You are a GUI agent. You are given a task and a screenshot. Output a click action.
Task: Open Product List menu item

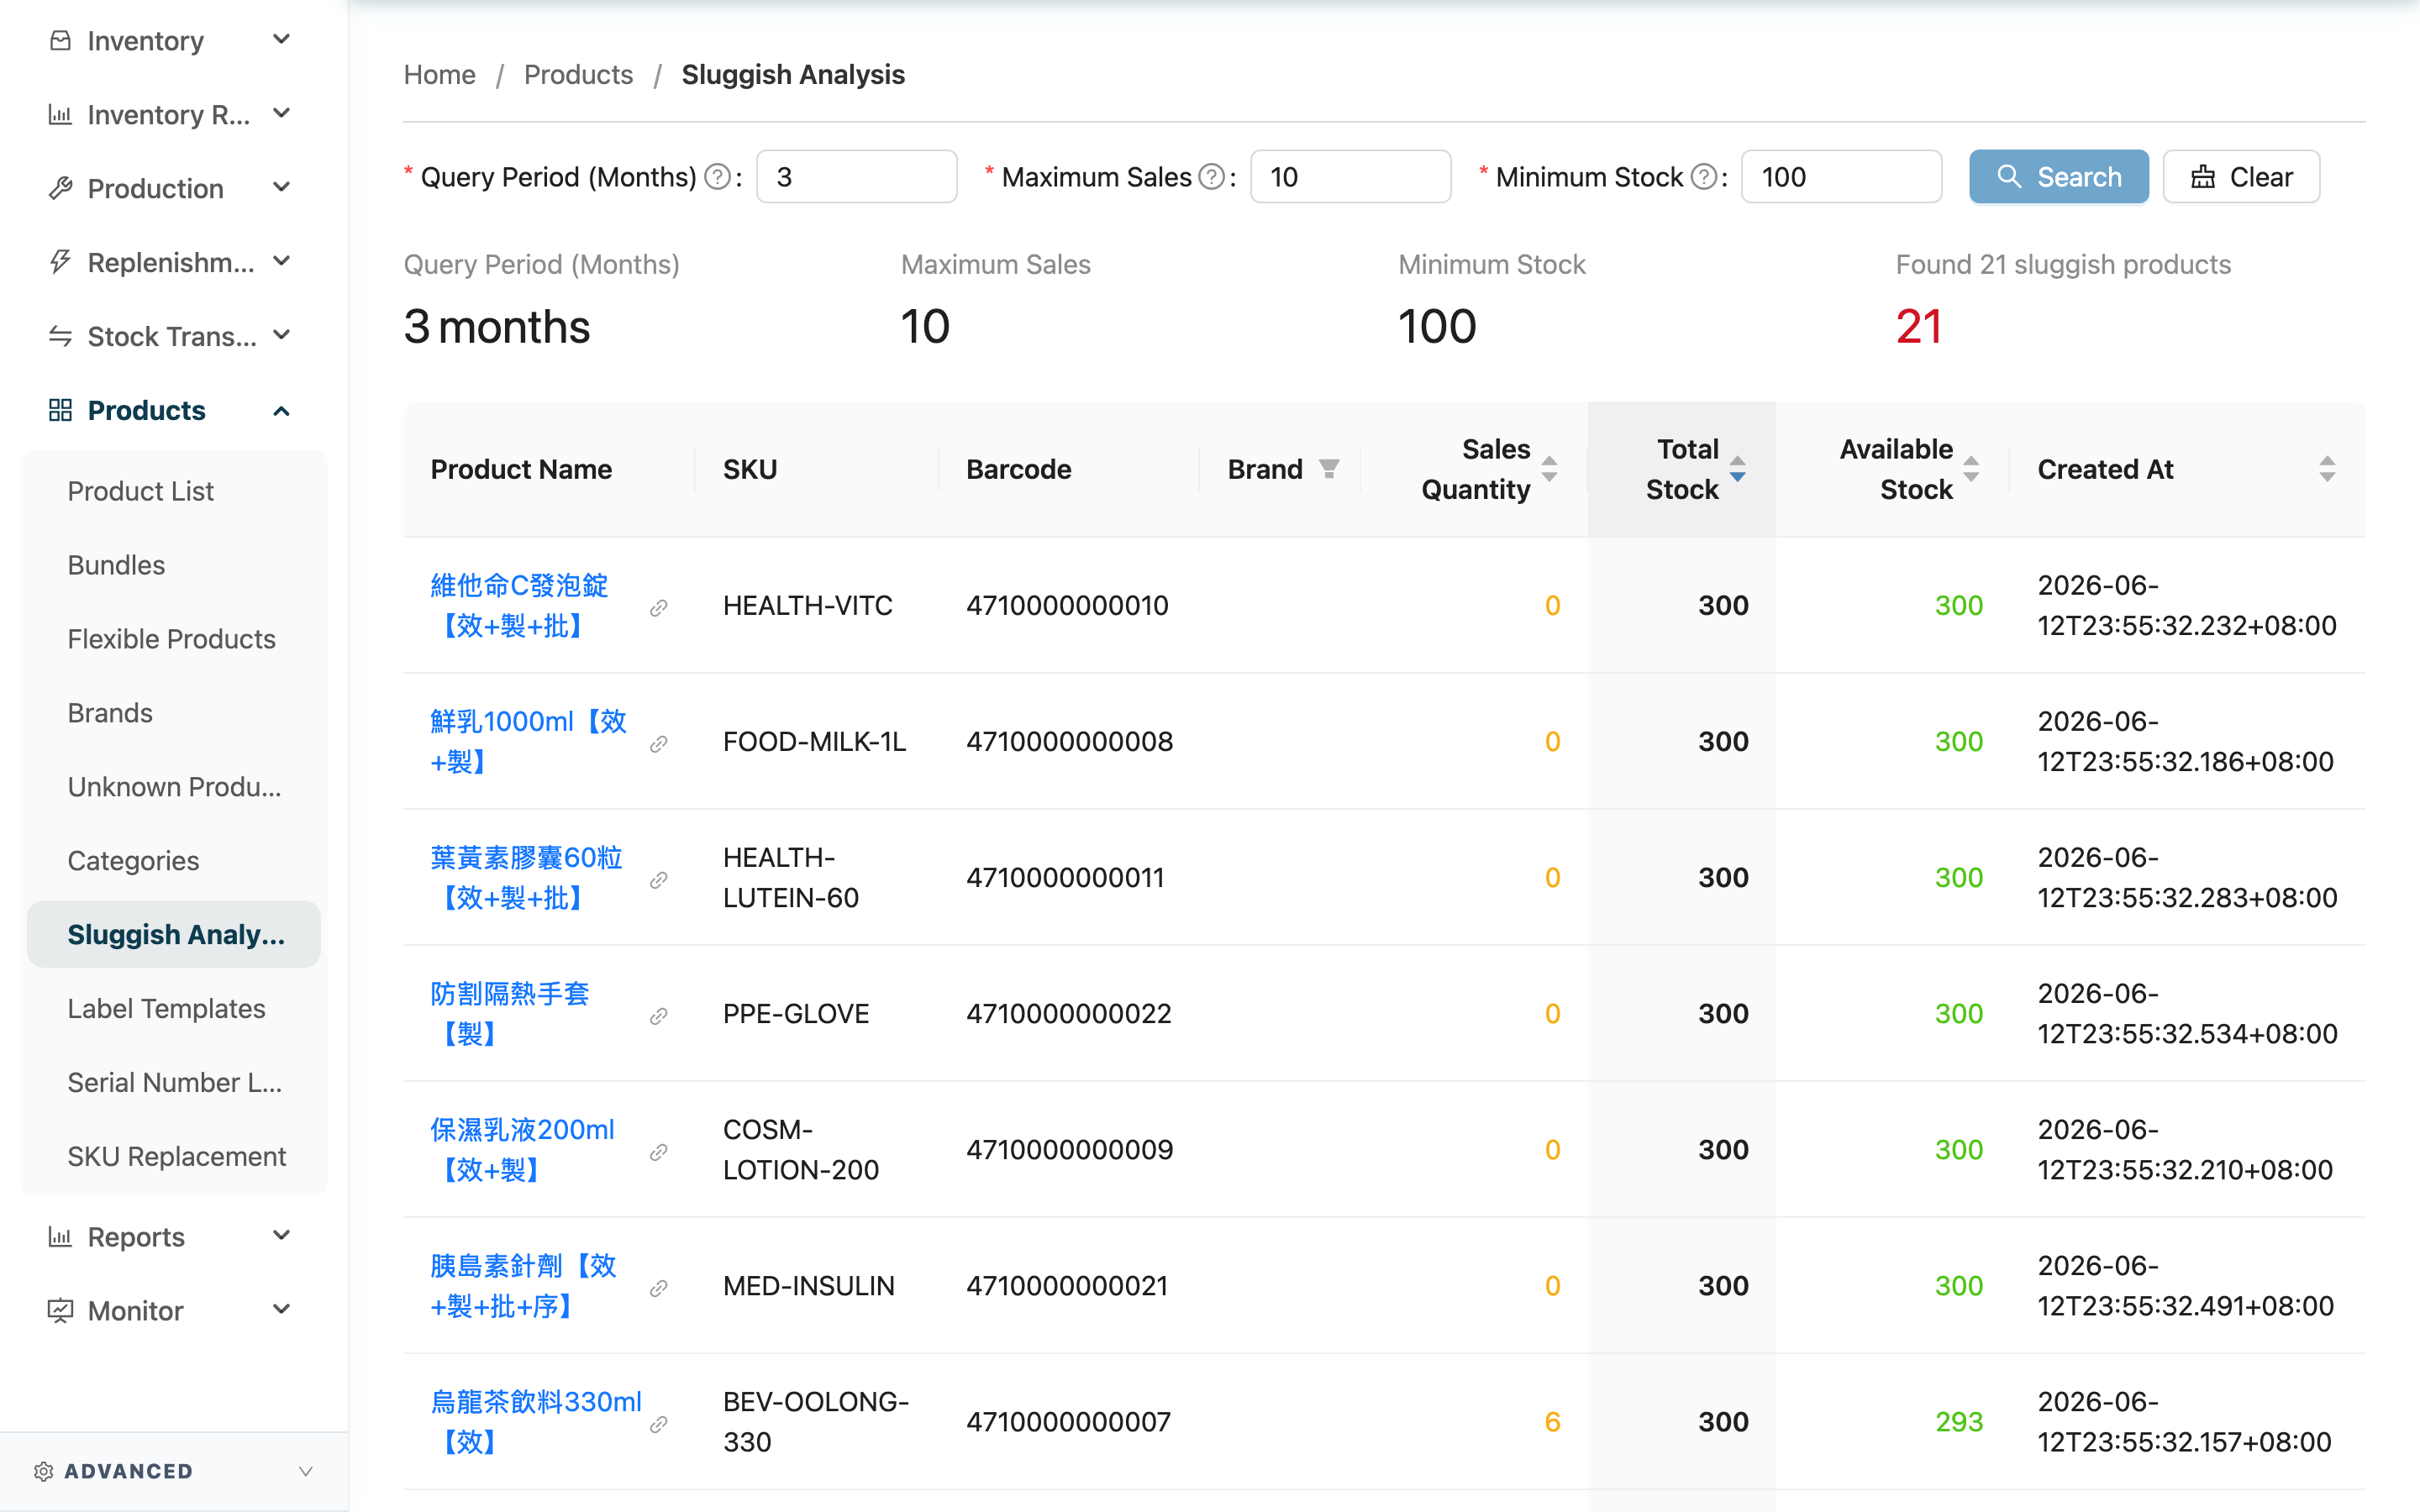(174, 491)
